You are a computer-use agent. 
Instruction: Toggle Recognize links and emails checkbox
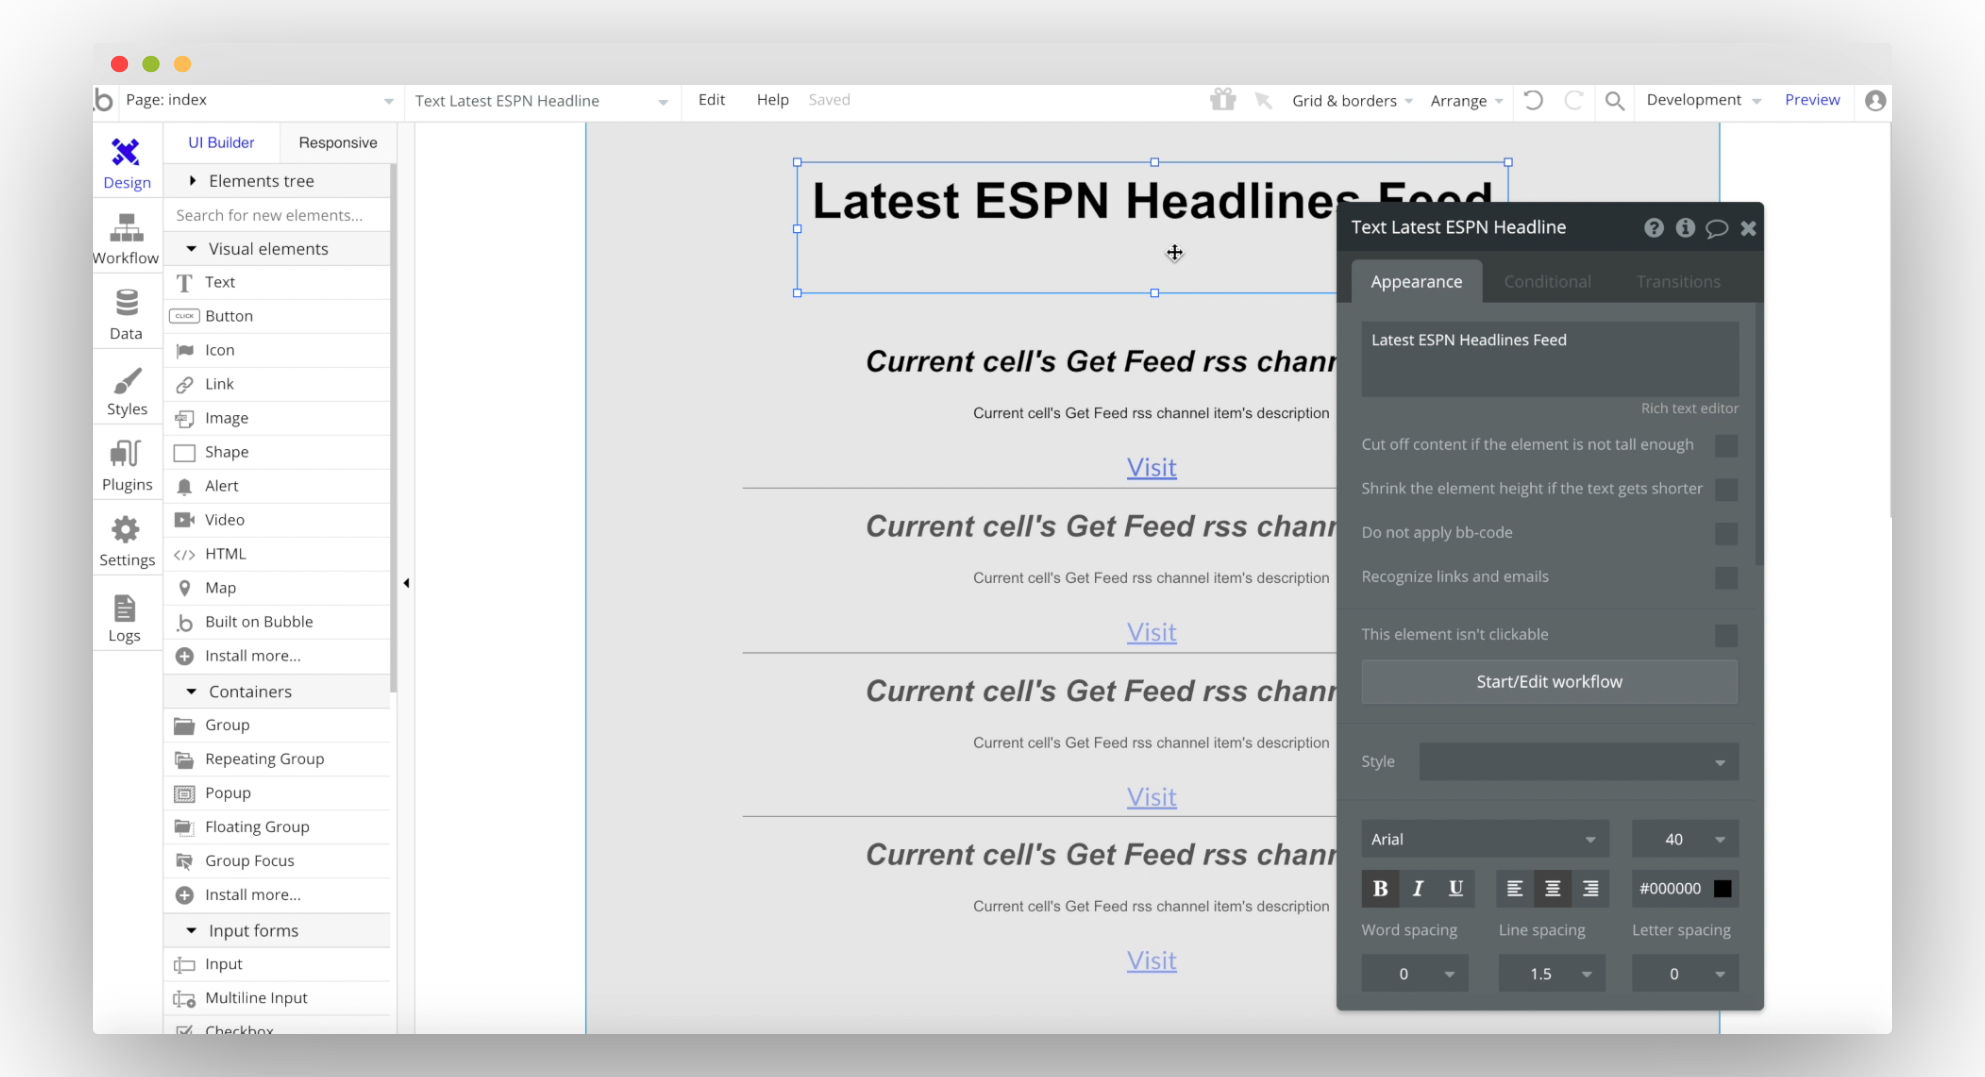click(x=1726, y=578)
